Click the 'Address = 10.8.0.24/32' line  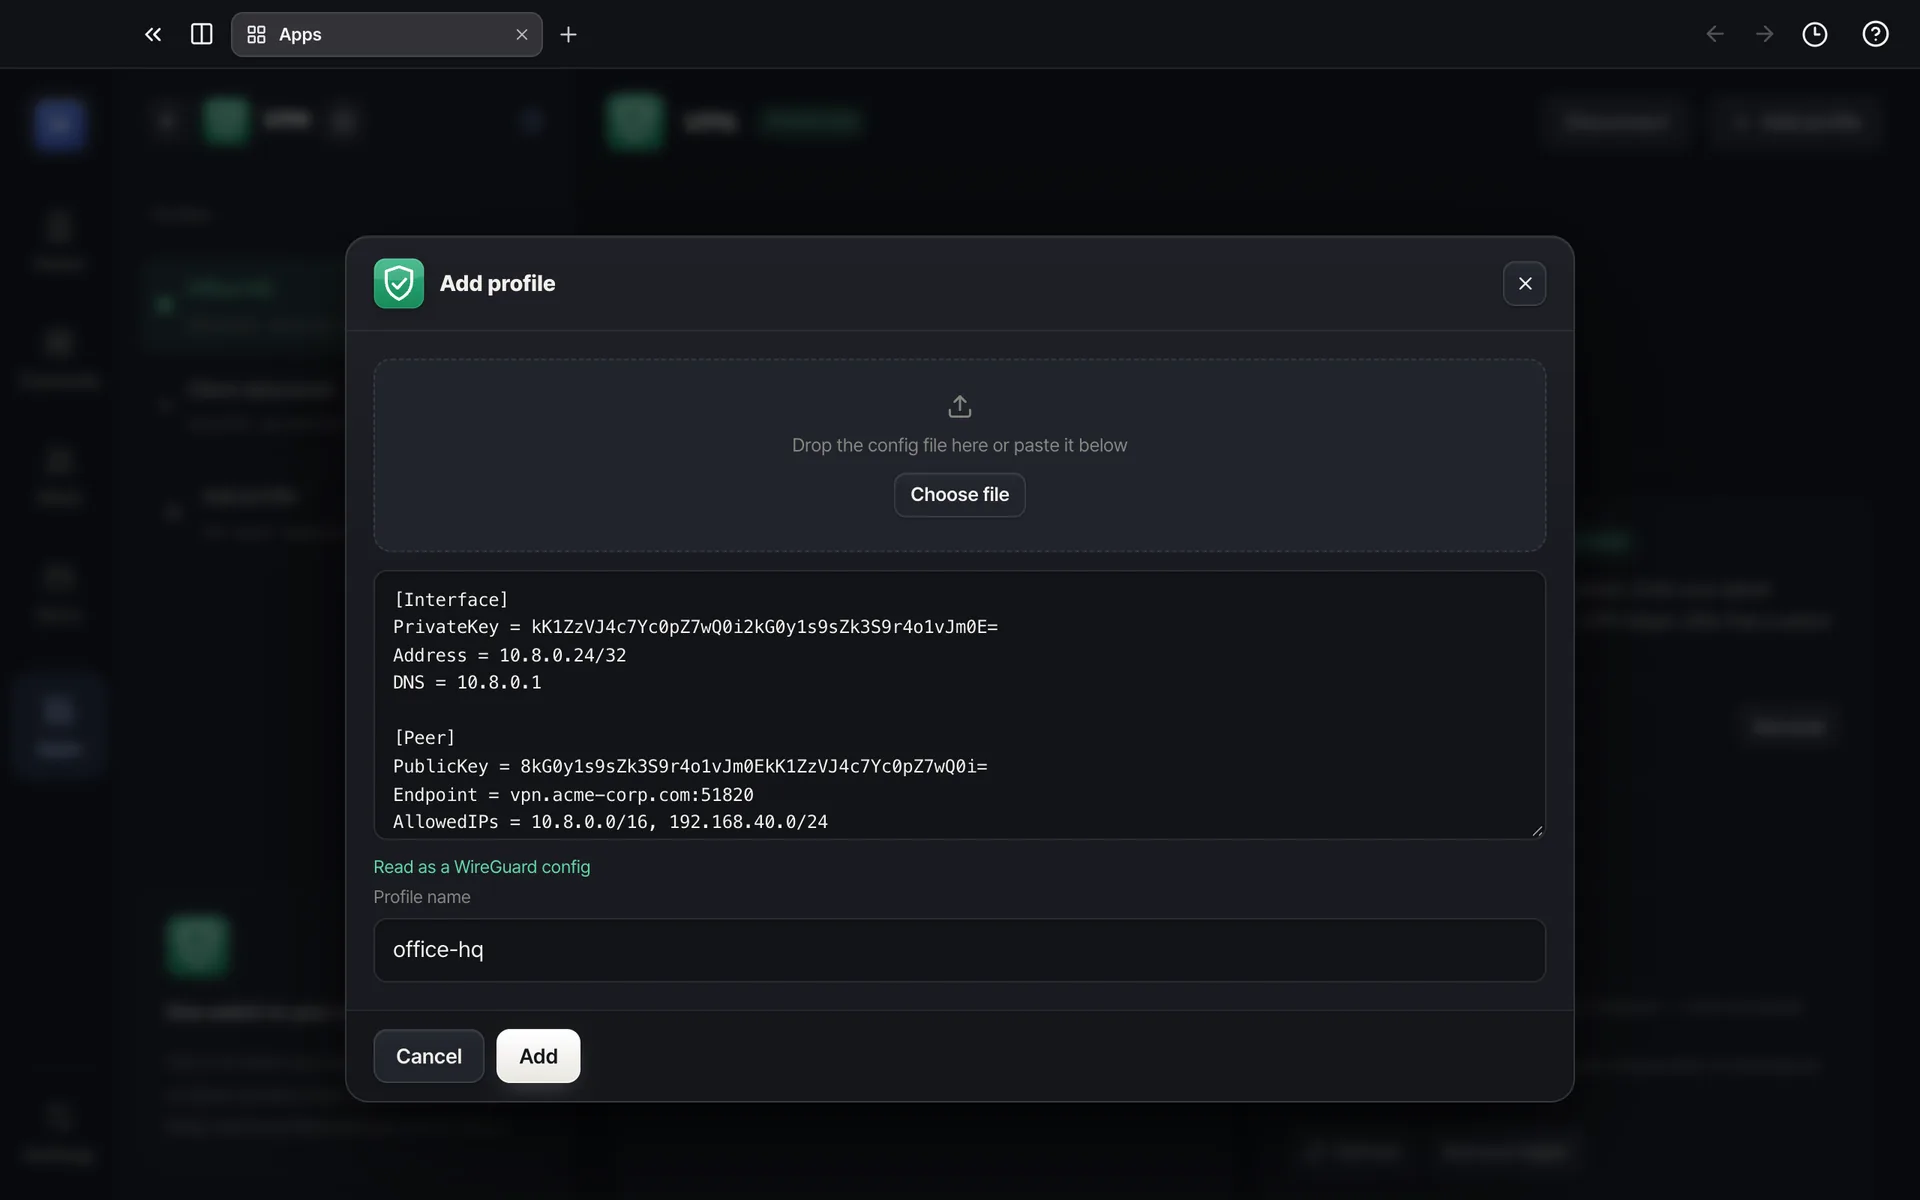[509, 655]
